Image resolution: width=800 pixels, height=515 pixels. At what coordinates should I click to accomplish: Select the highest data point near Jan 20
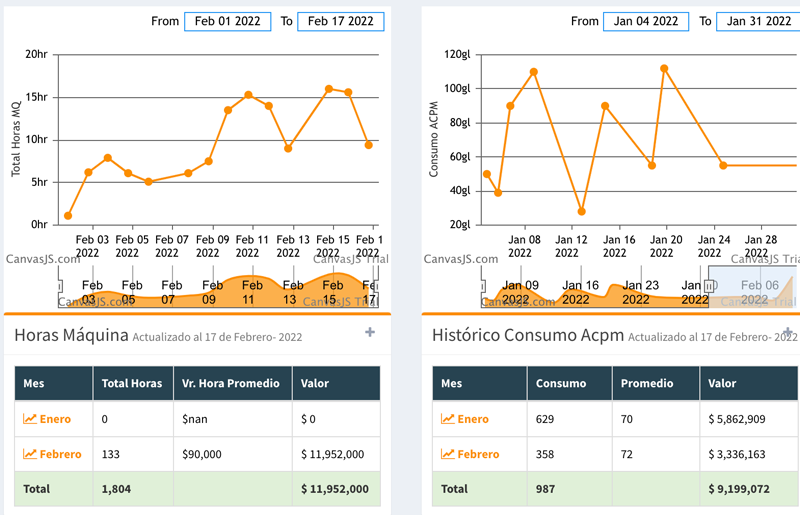pos(664,69)
